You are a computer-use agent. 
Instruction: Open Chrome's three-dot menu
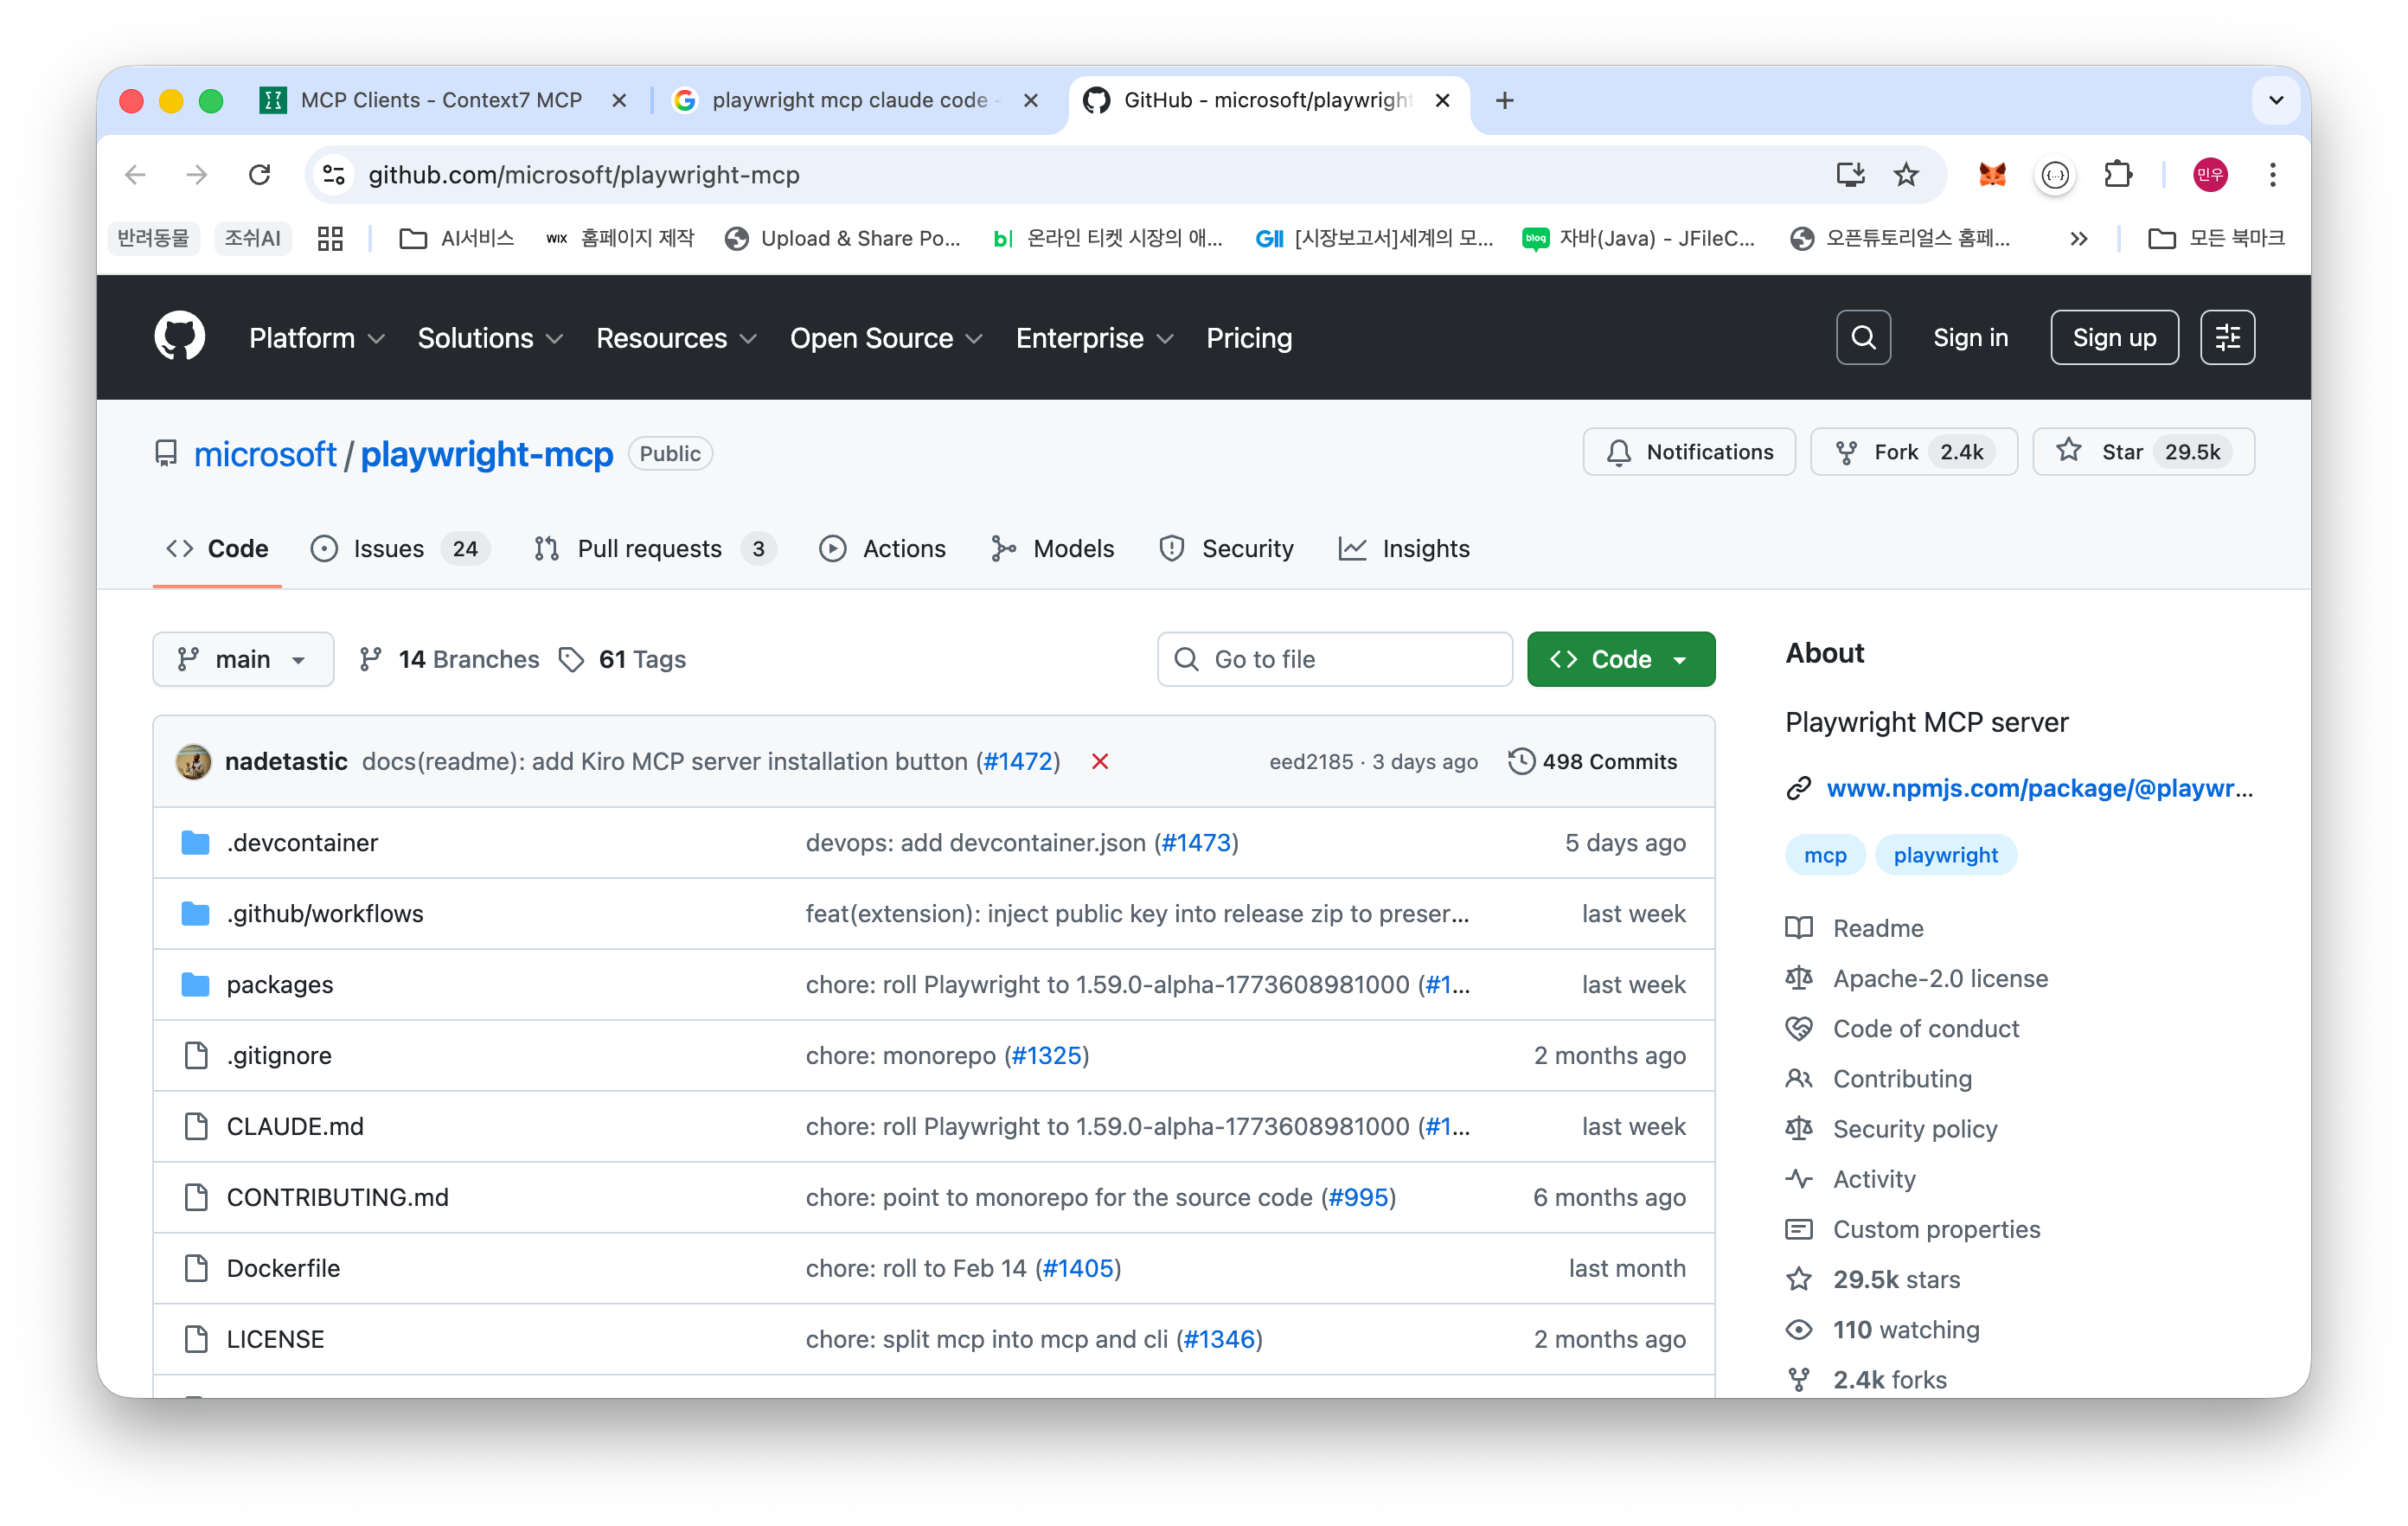(2272, 175)
